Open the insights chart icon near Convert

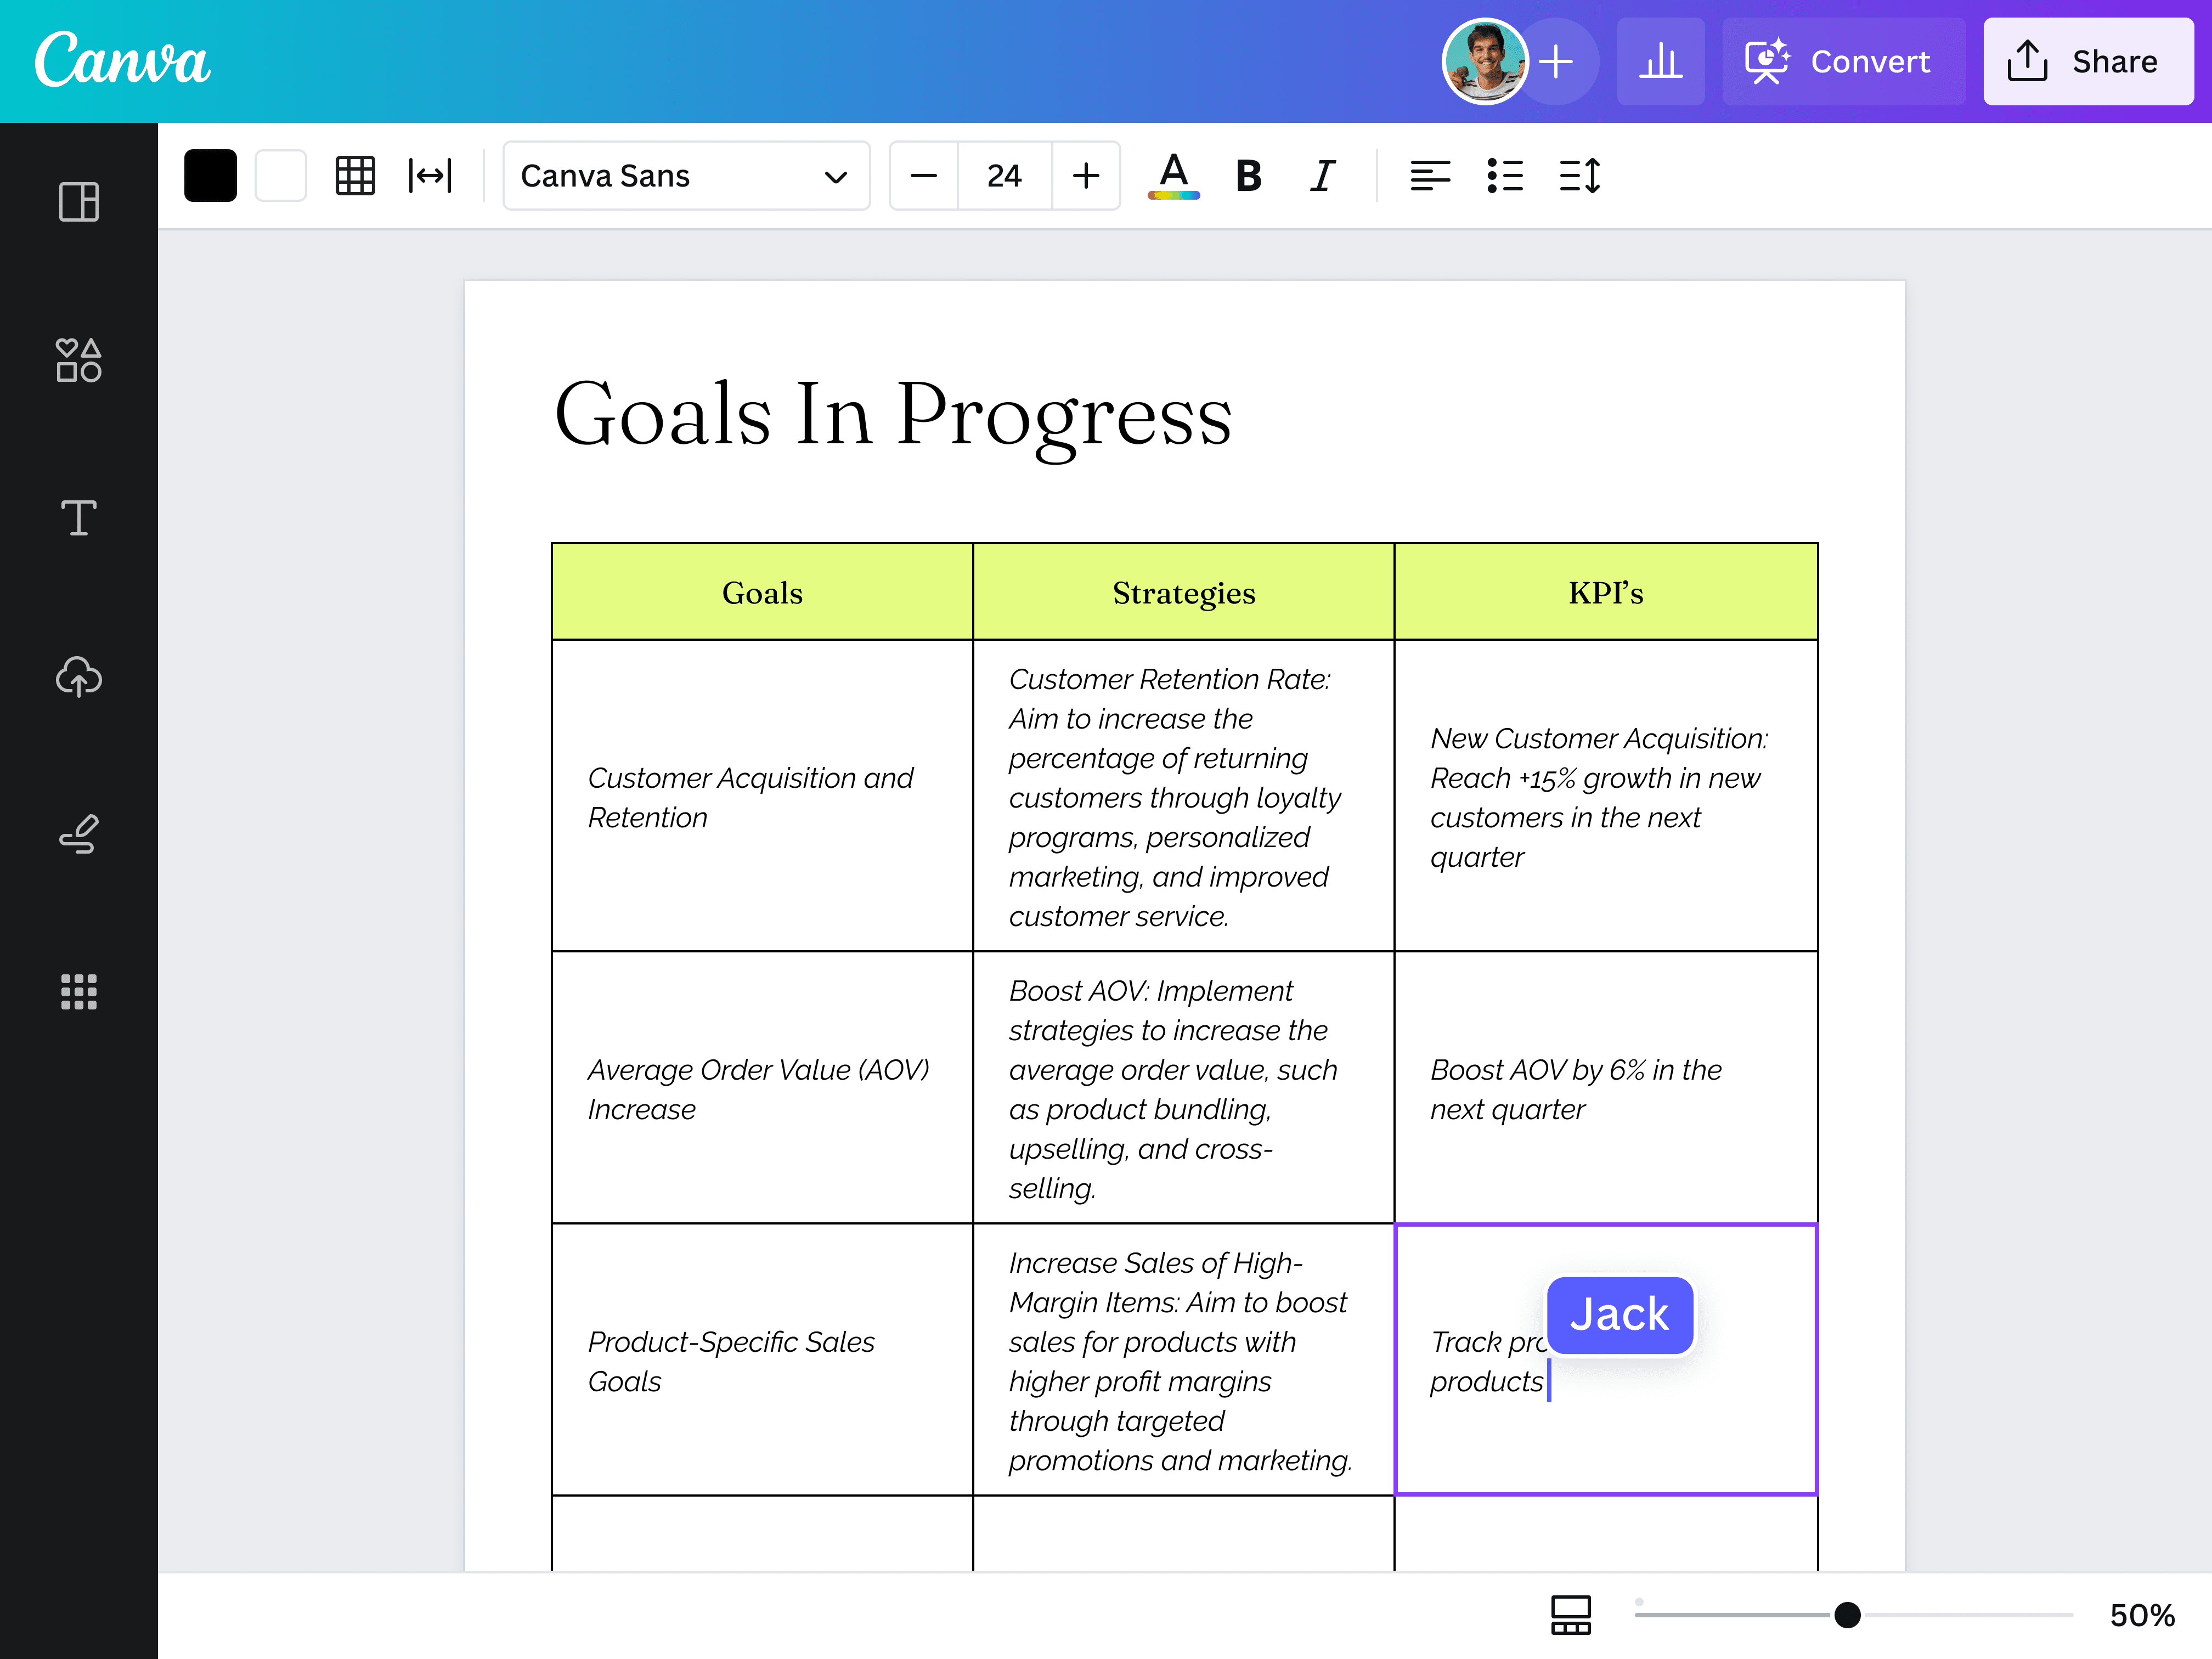[x=1661, y=61]
